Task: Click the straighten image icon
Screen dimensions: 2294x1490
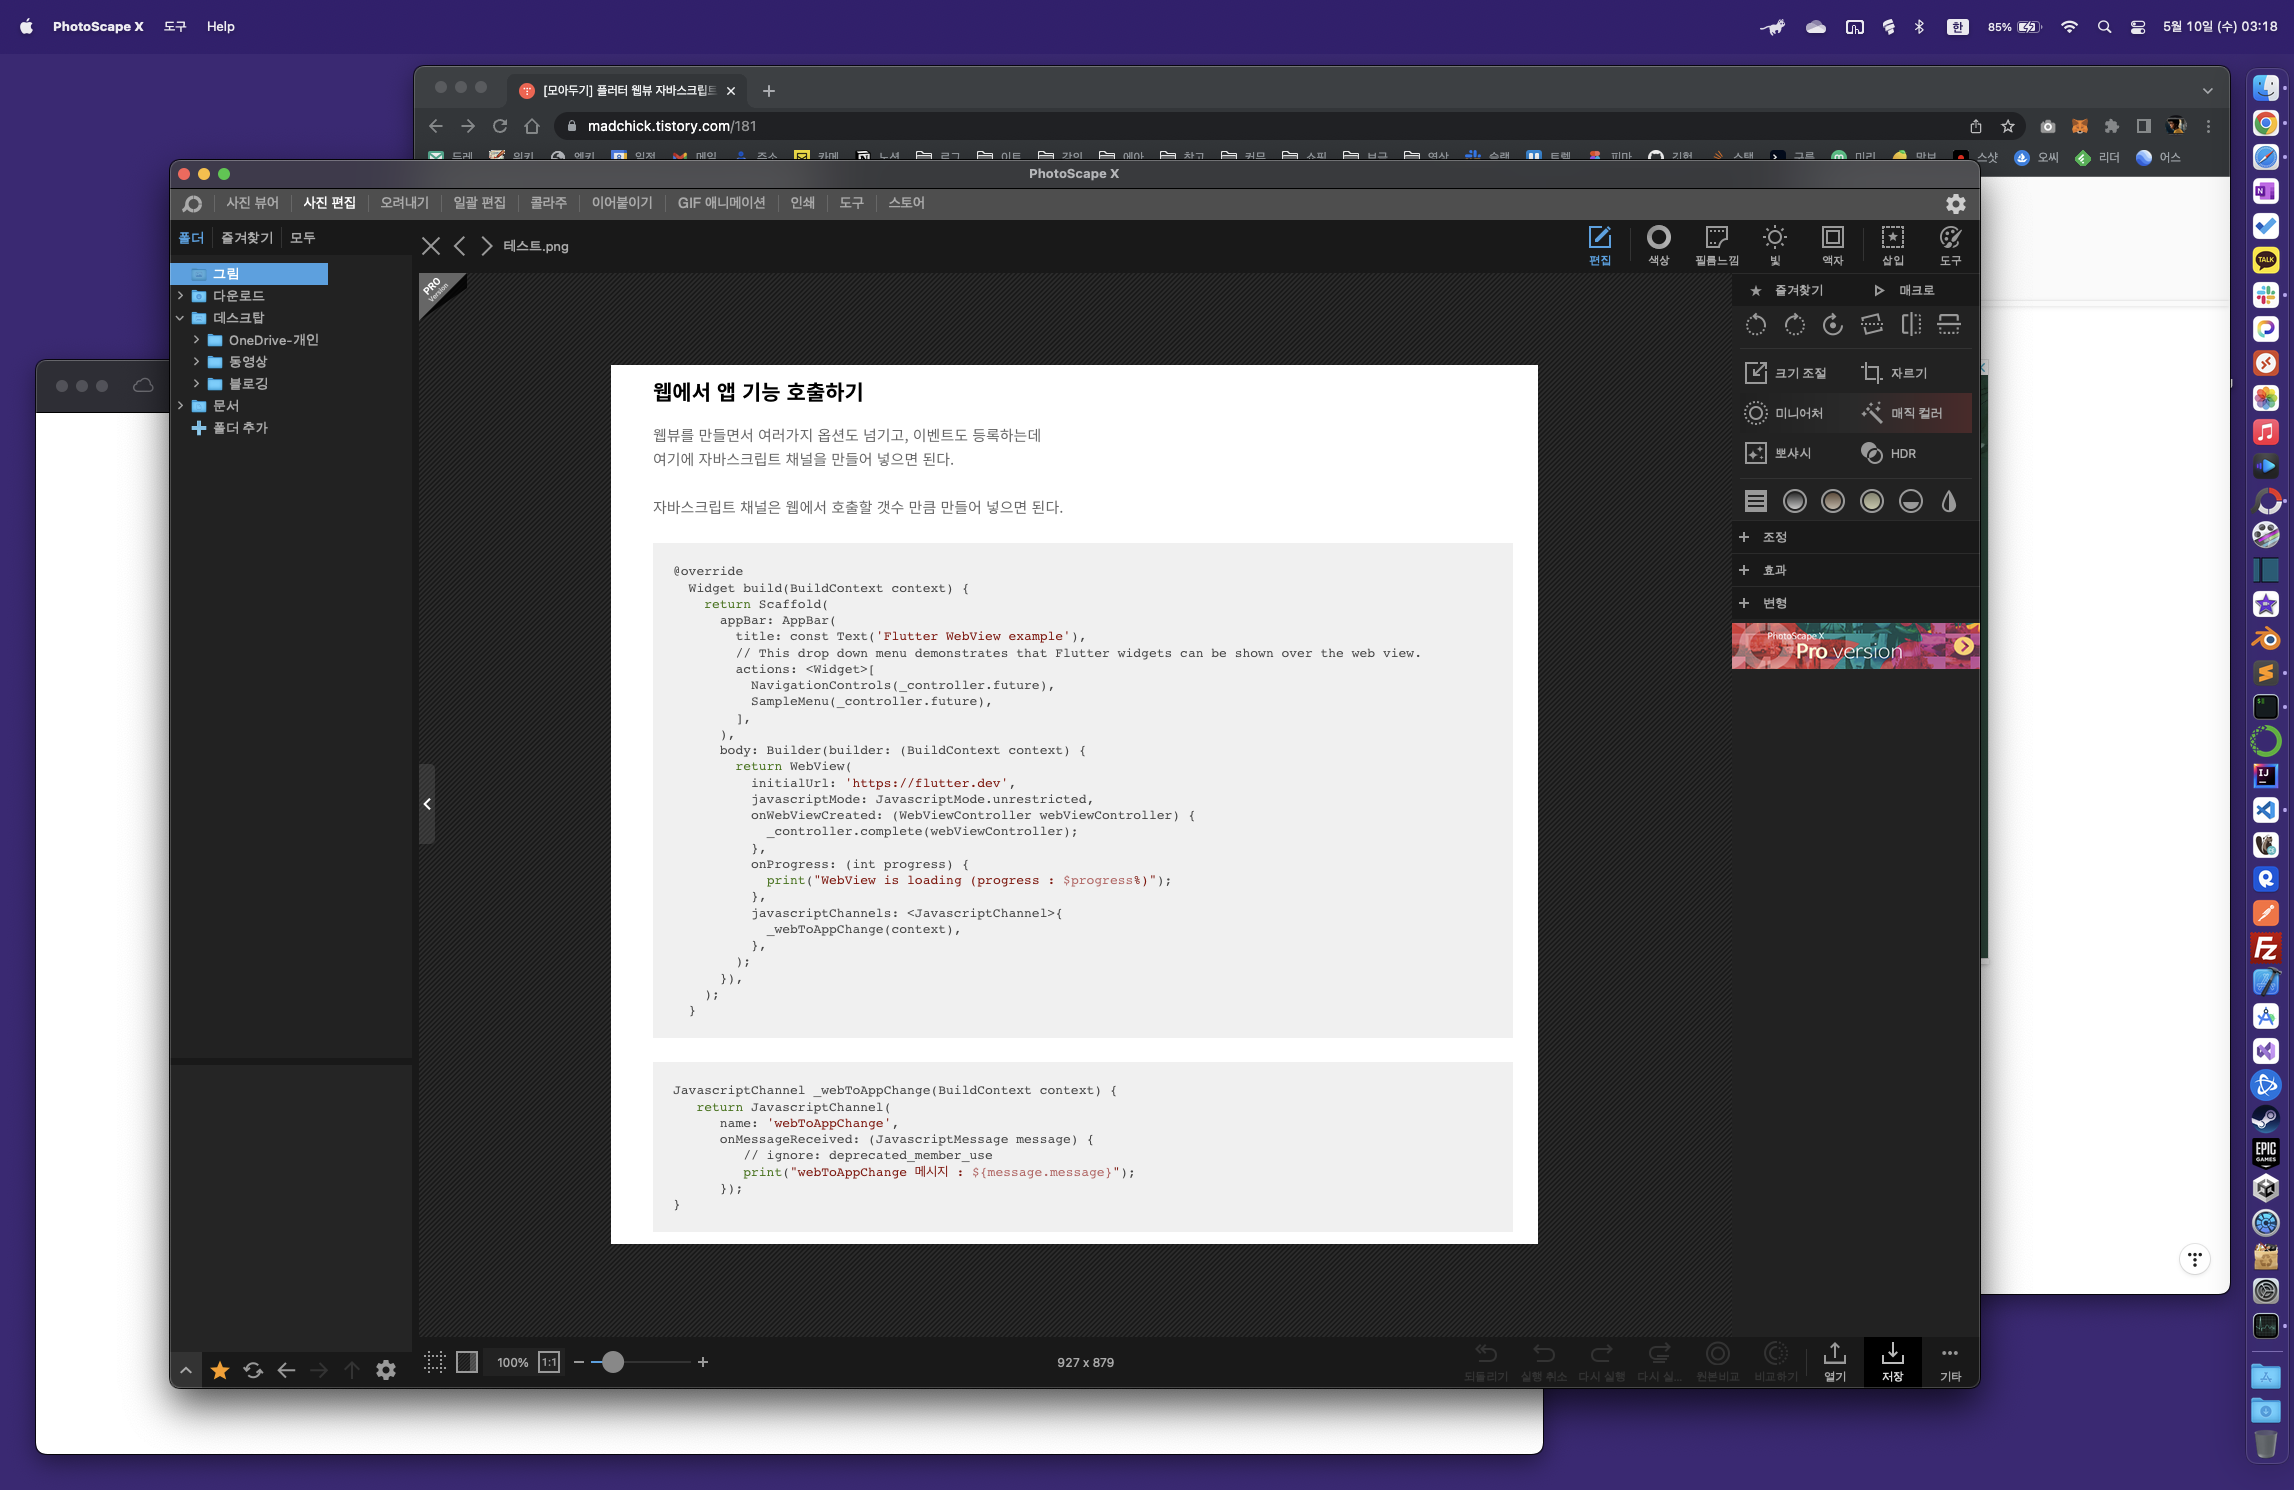Action: tap(1872, 325)
